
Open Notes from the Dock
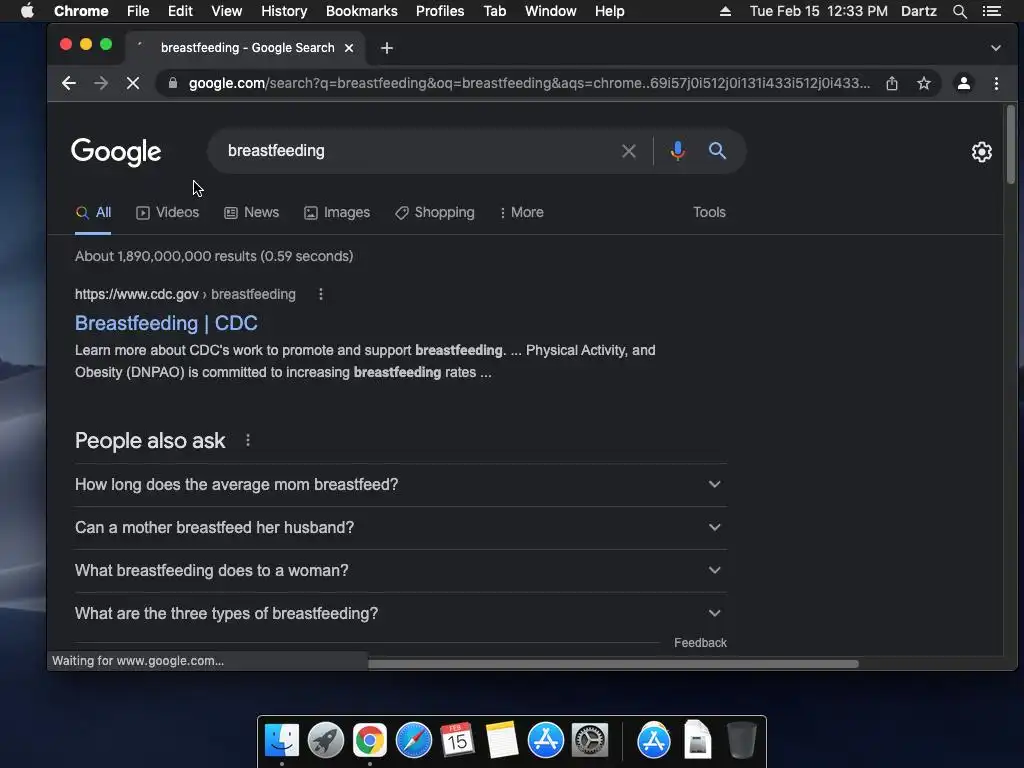[502, 740]
